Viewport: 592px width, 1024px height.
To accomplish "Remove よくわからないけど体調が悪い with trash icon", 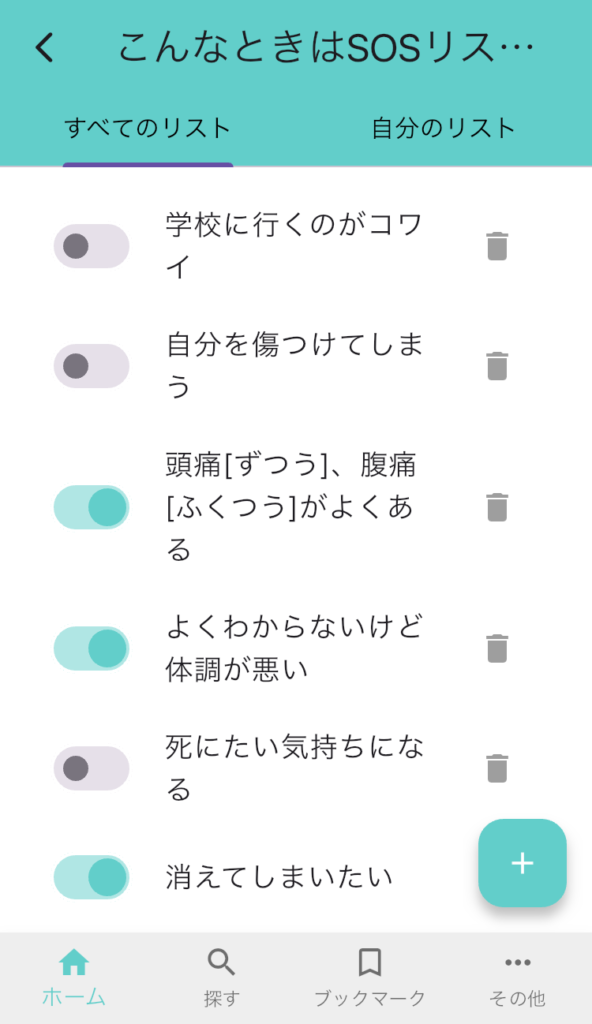I will tap(497, 648).
